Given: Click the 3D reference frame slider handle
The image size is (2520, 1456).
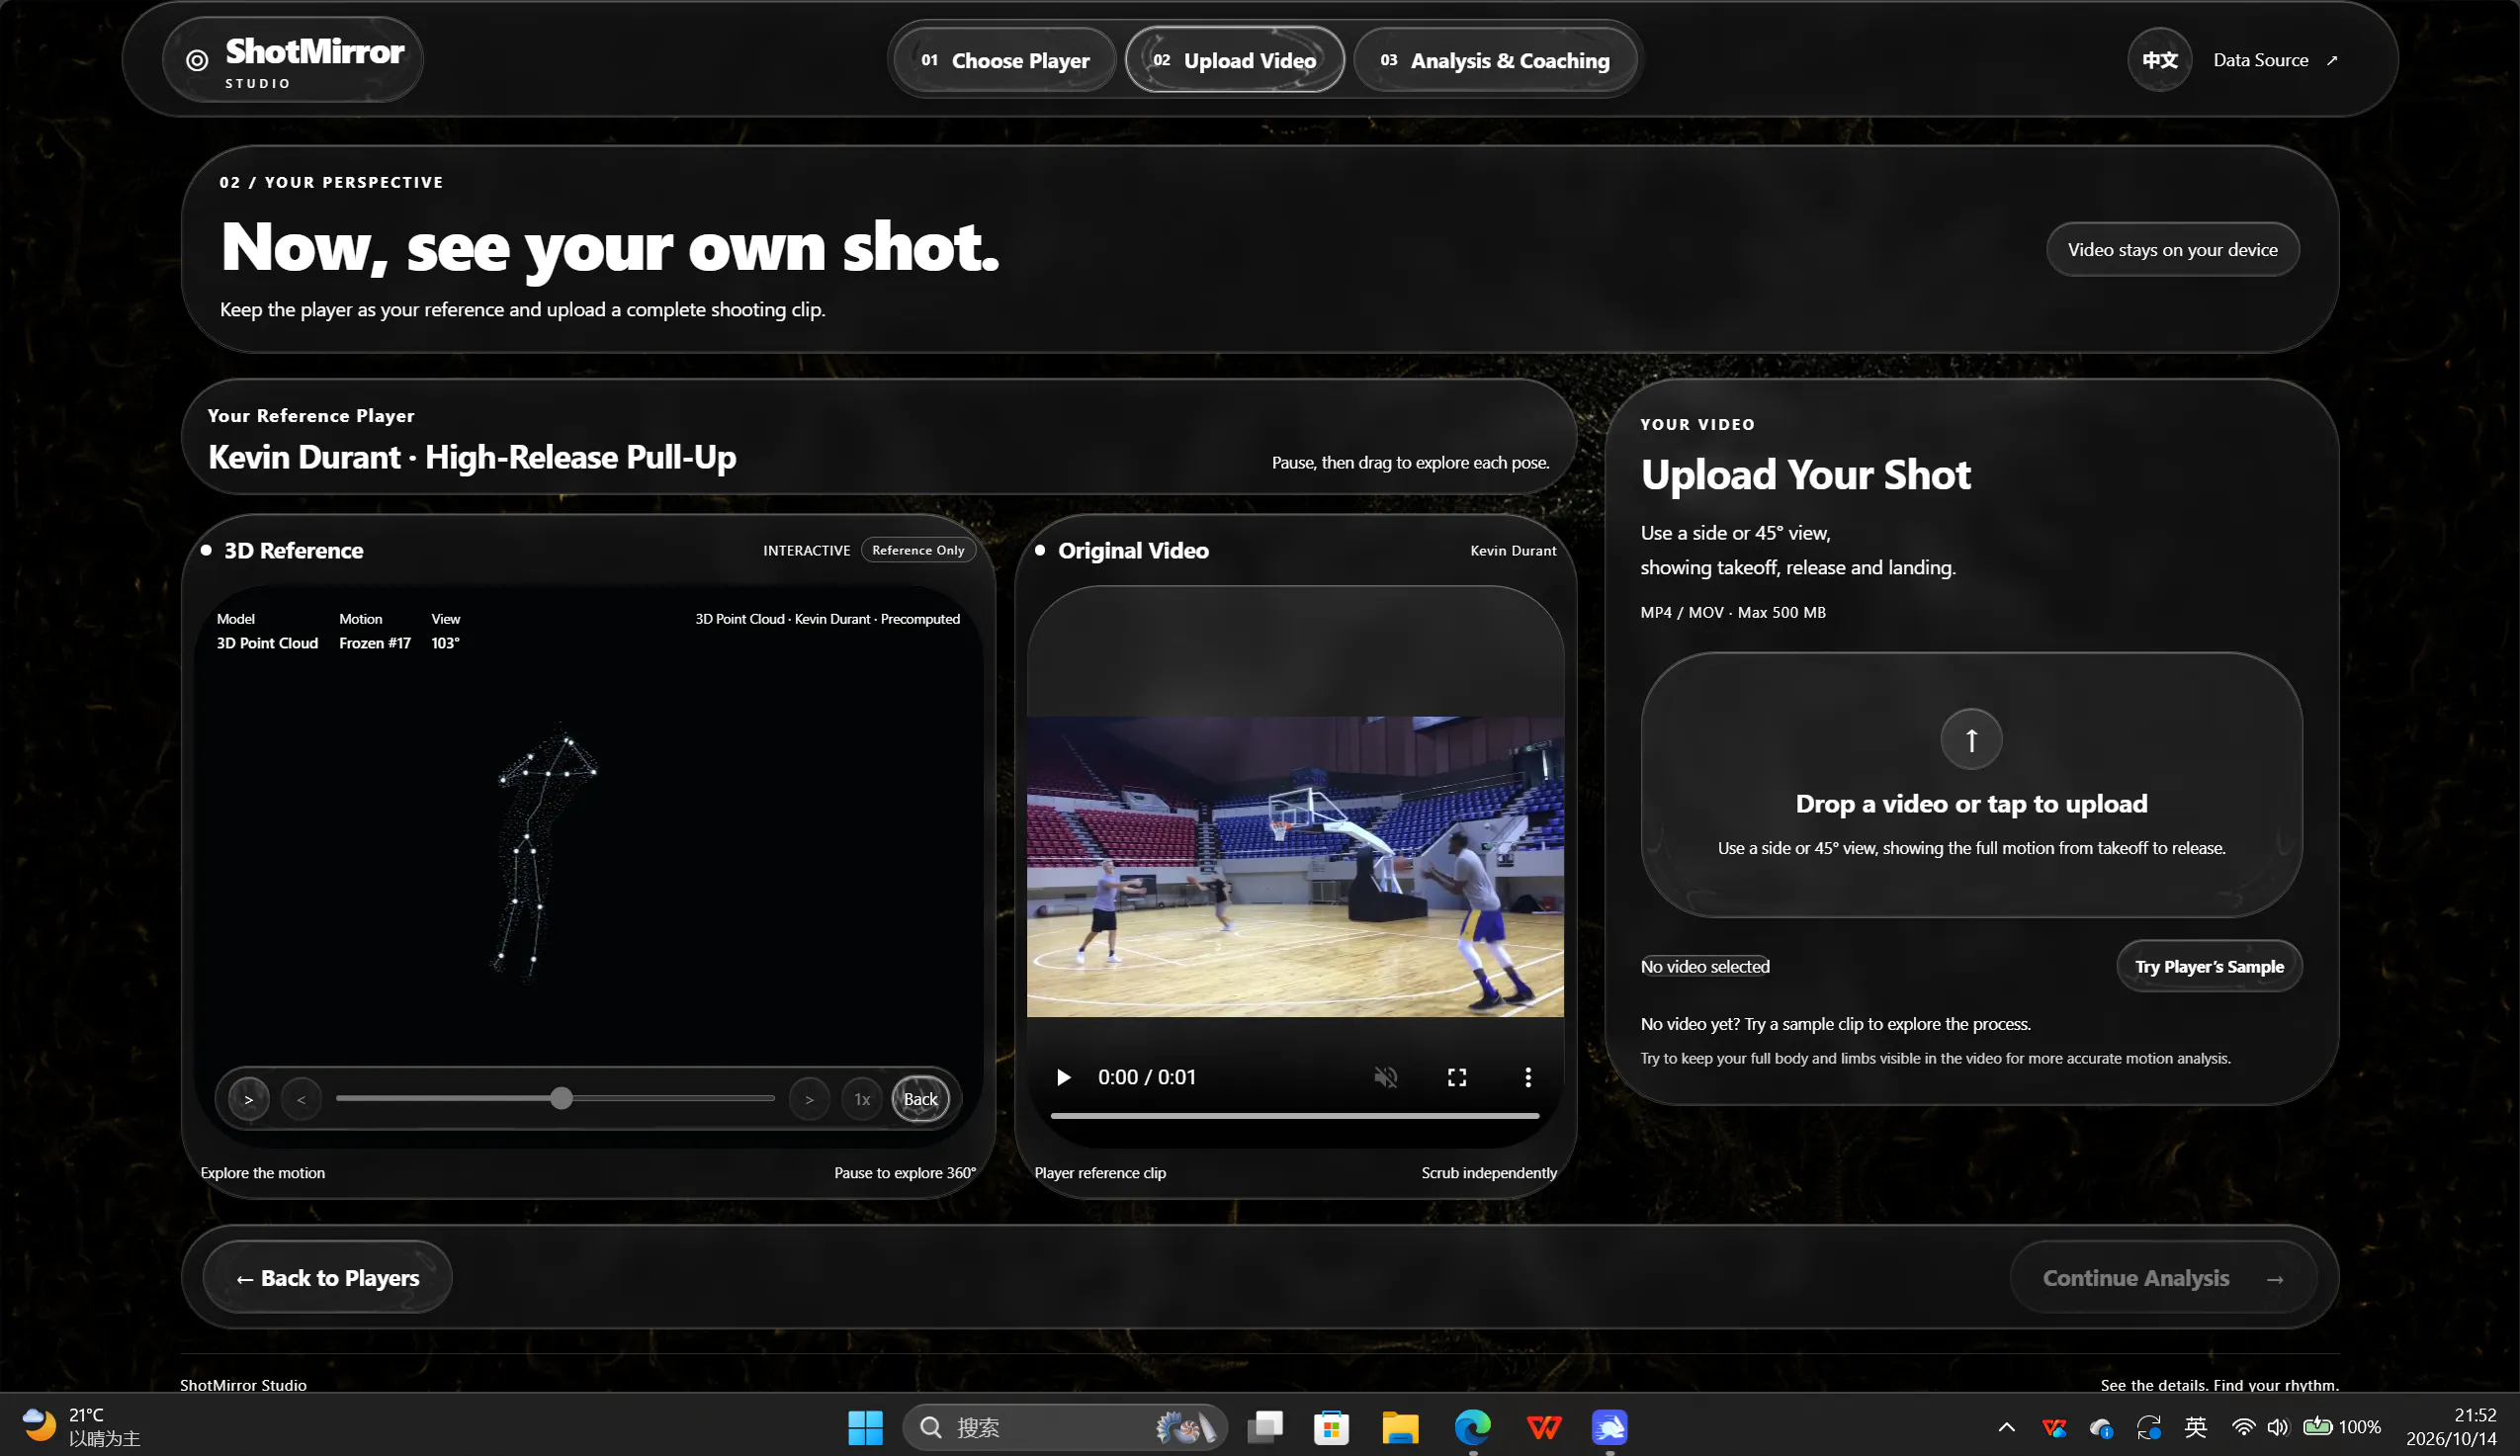Looking at the screenshot, I should 562,1098.
